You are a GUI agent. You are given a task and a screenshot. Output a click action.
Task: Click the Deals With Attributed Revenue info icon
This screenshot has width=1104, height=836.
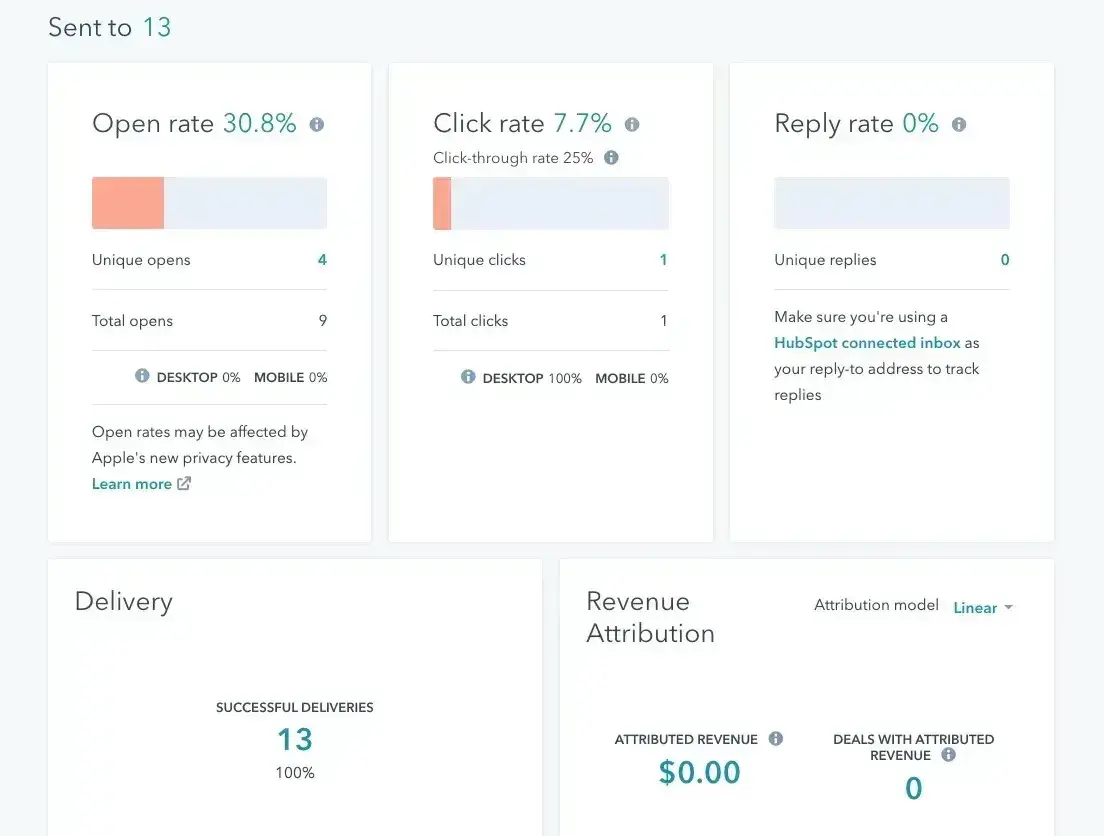tap(946, 756)
